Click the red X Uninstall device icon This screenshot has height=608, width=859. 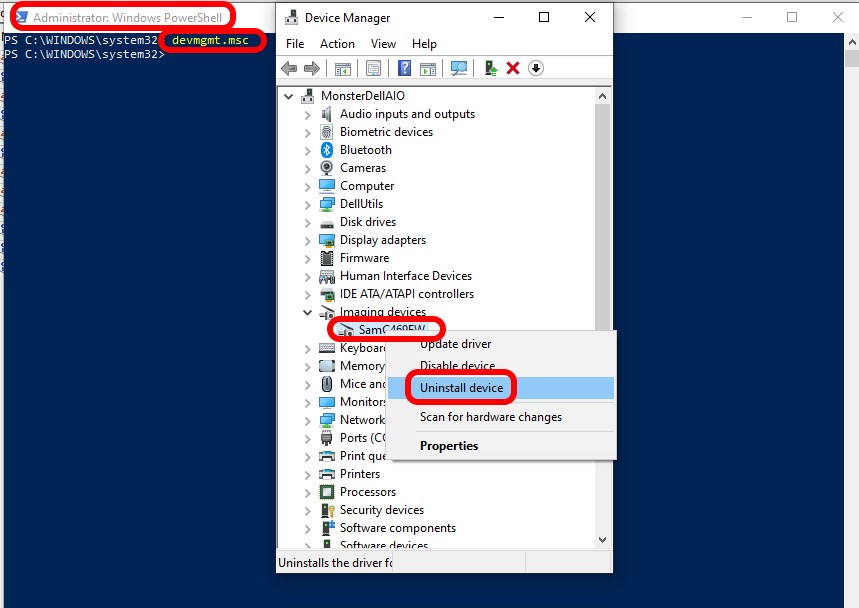pos(513,68)
